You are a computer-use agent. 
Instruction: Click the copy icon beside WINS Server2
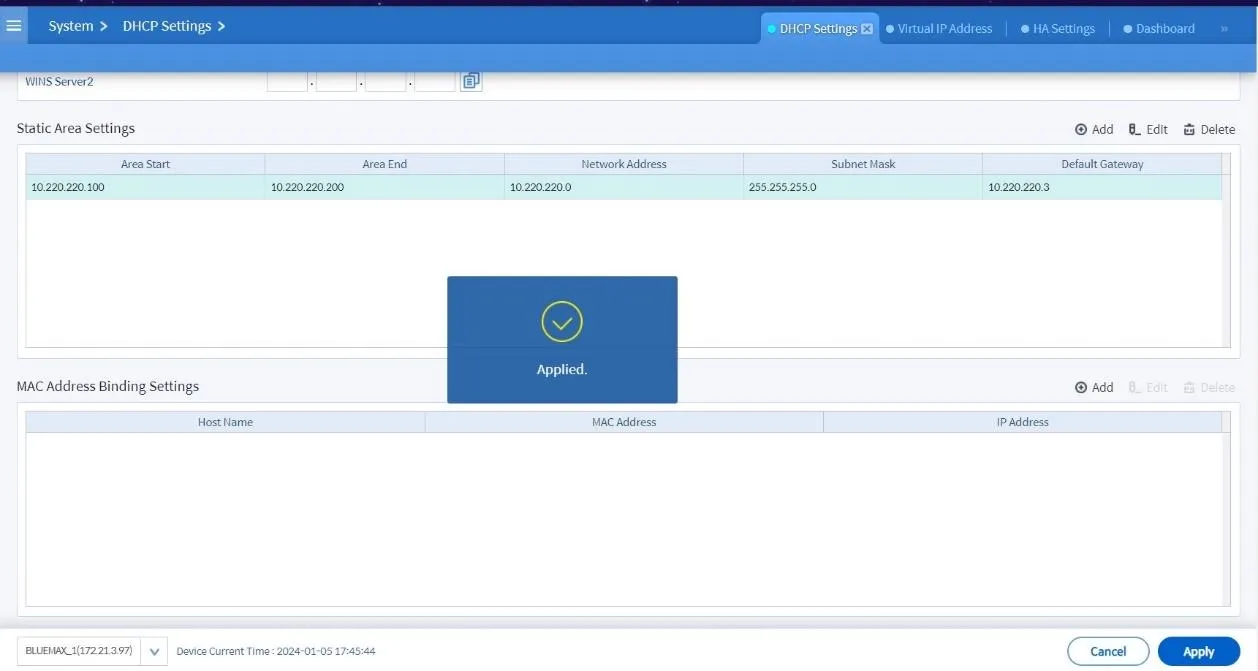470,80
